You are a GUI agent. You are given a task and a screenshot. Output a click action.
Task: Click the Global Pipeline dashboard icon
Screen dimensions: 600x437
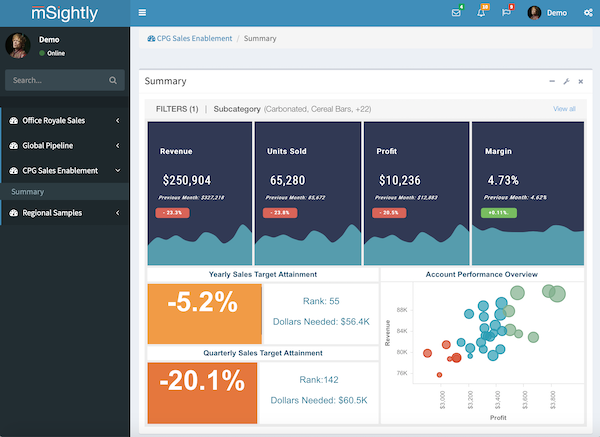(x=13, y=145)
